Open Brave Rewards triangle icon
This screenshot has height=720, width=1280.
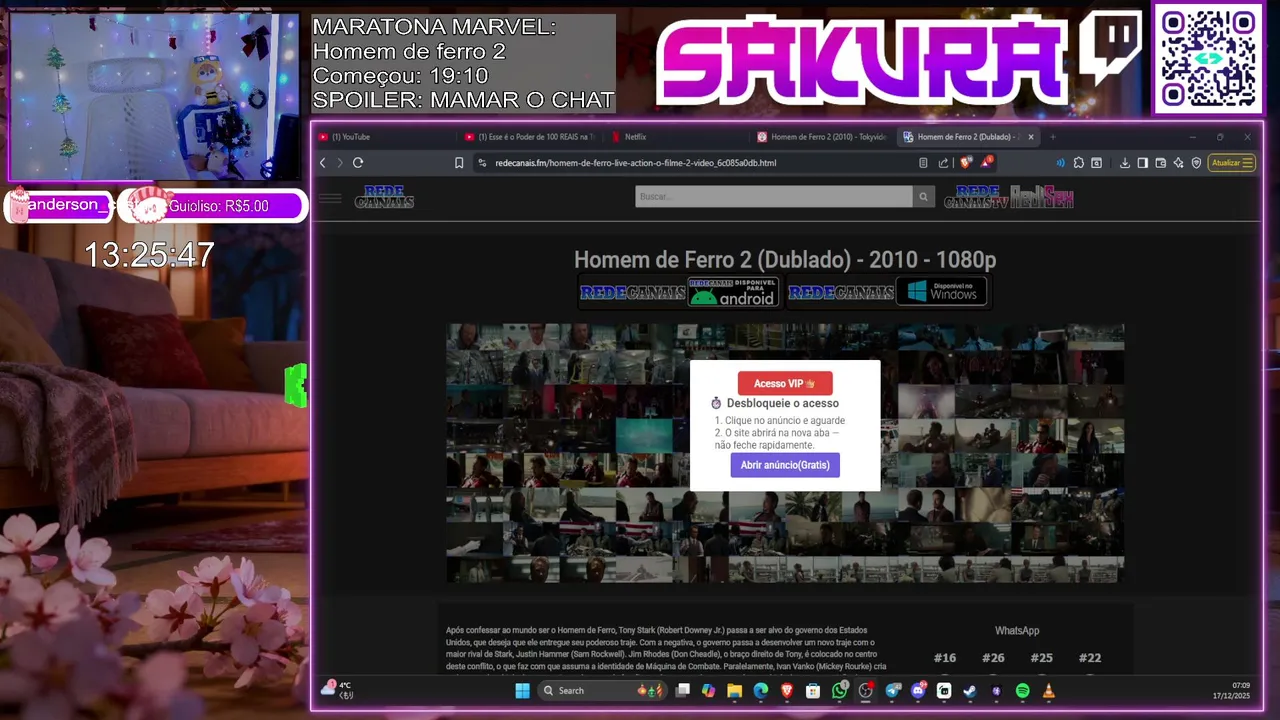click(986, 162)
